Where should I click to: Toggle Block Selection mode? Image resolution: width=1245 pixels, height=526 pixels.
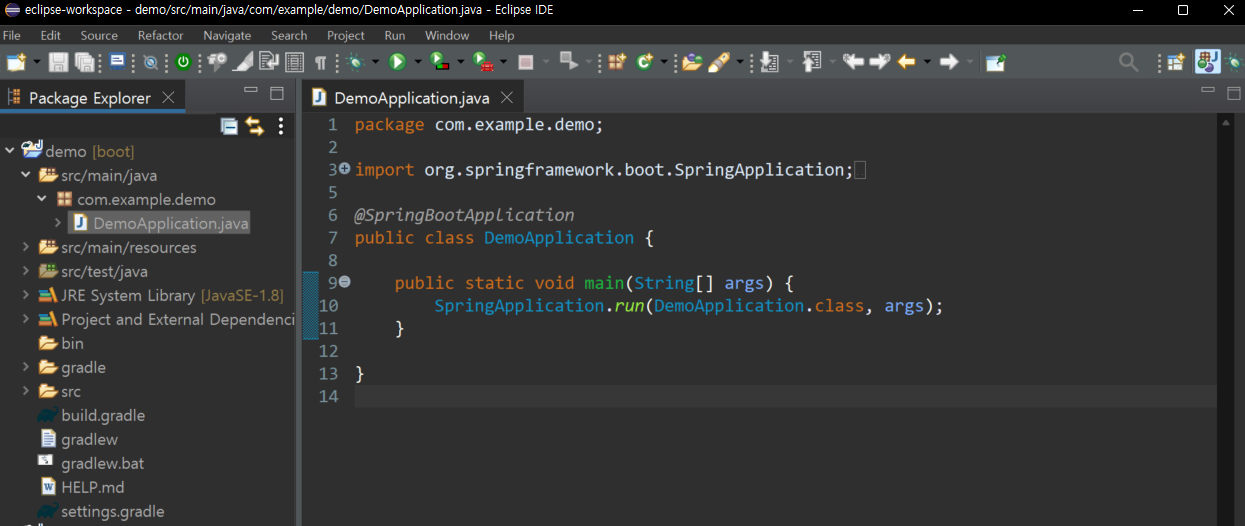coord(294,62)
